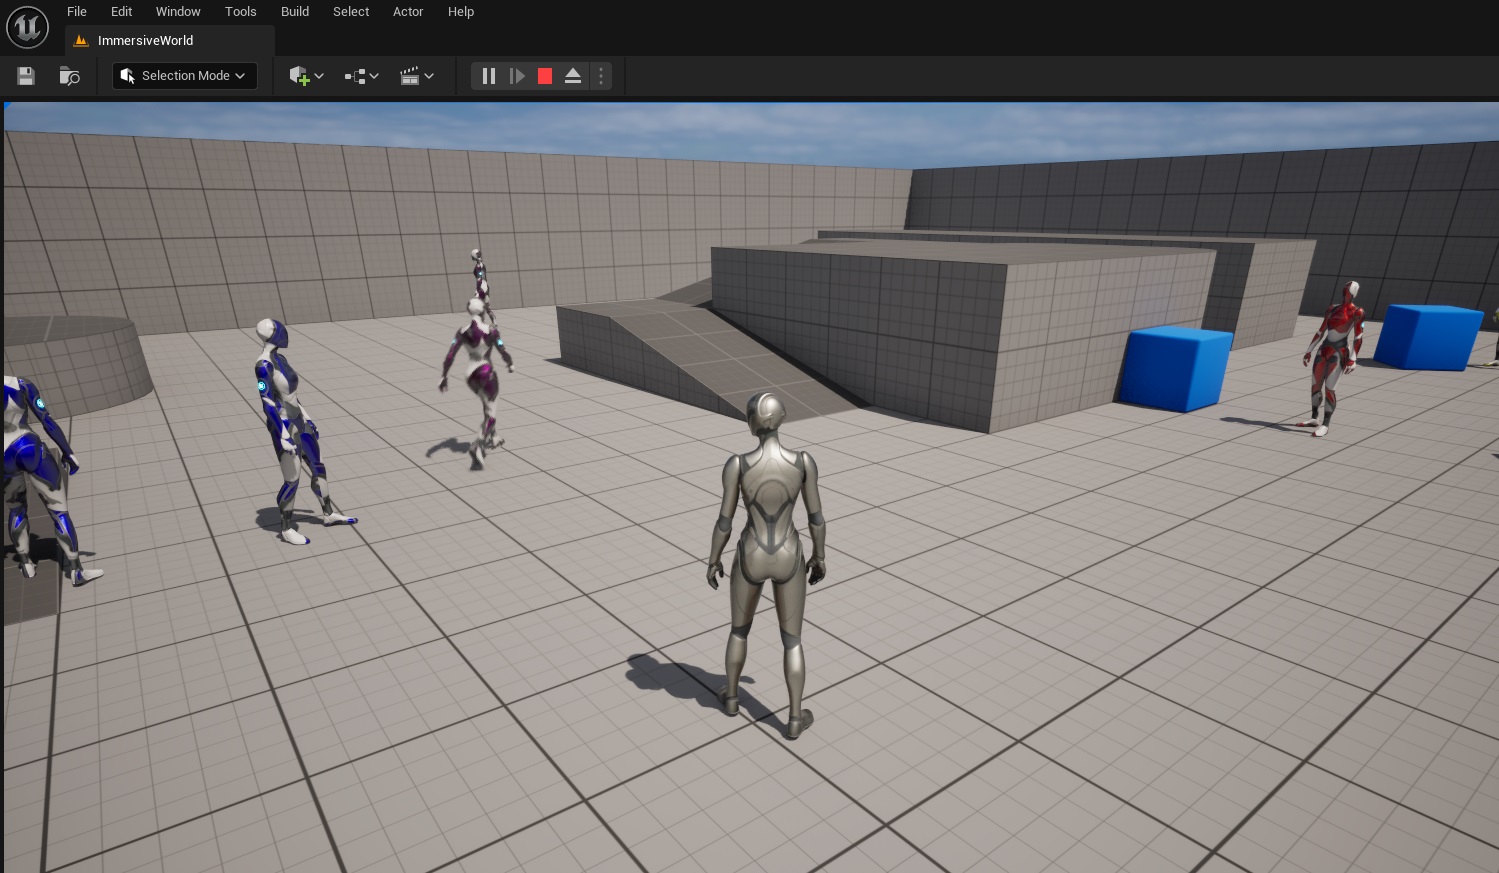Select the ImmersiveWorld level tab

145,41
